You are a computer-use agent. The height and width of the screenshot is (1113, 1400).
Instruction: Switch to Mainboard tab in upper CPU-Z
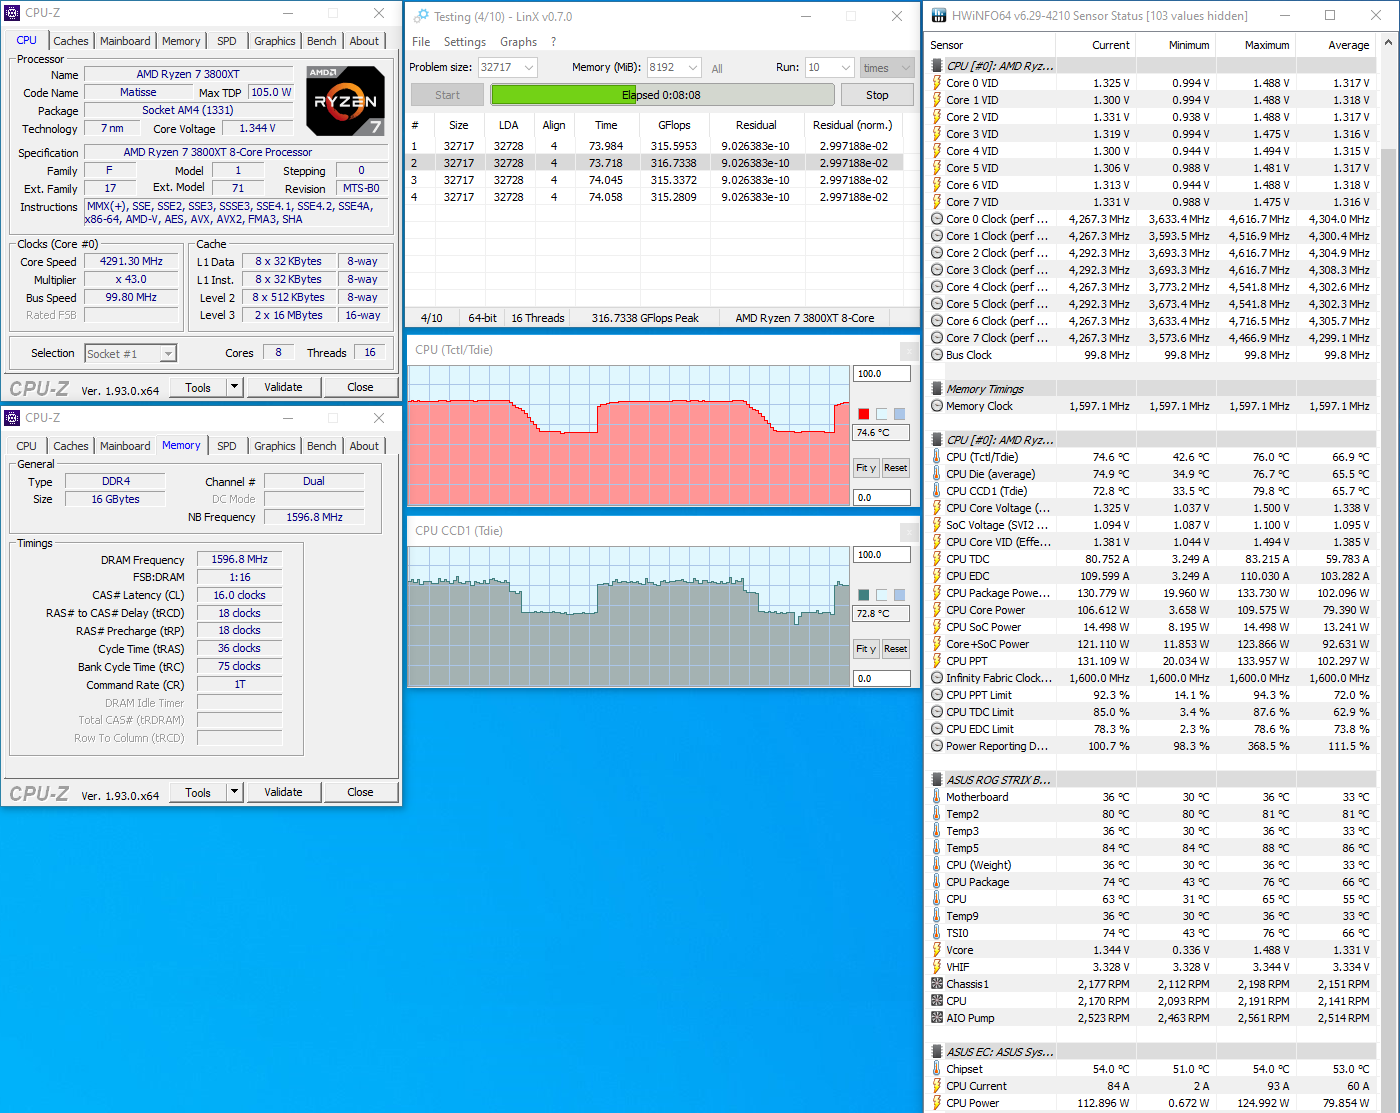[125, 41]
